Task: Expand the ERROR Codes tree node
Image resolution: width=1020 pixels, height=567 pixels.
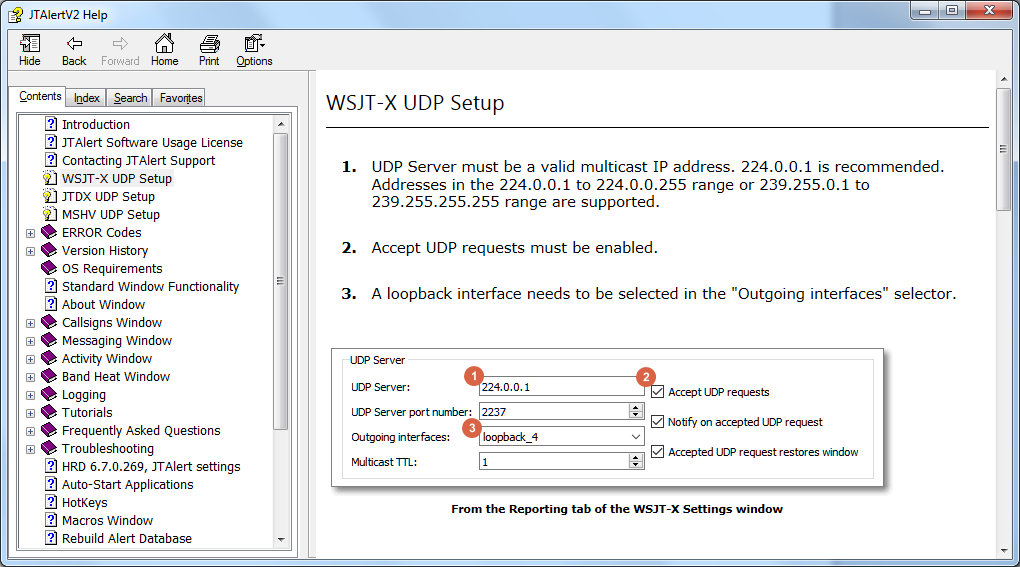Action: click(31, 233)
